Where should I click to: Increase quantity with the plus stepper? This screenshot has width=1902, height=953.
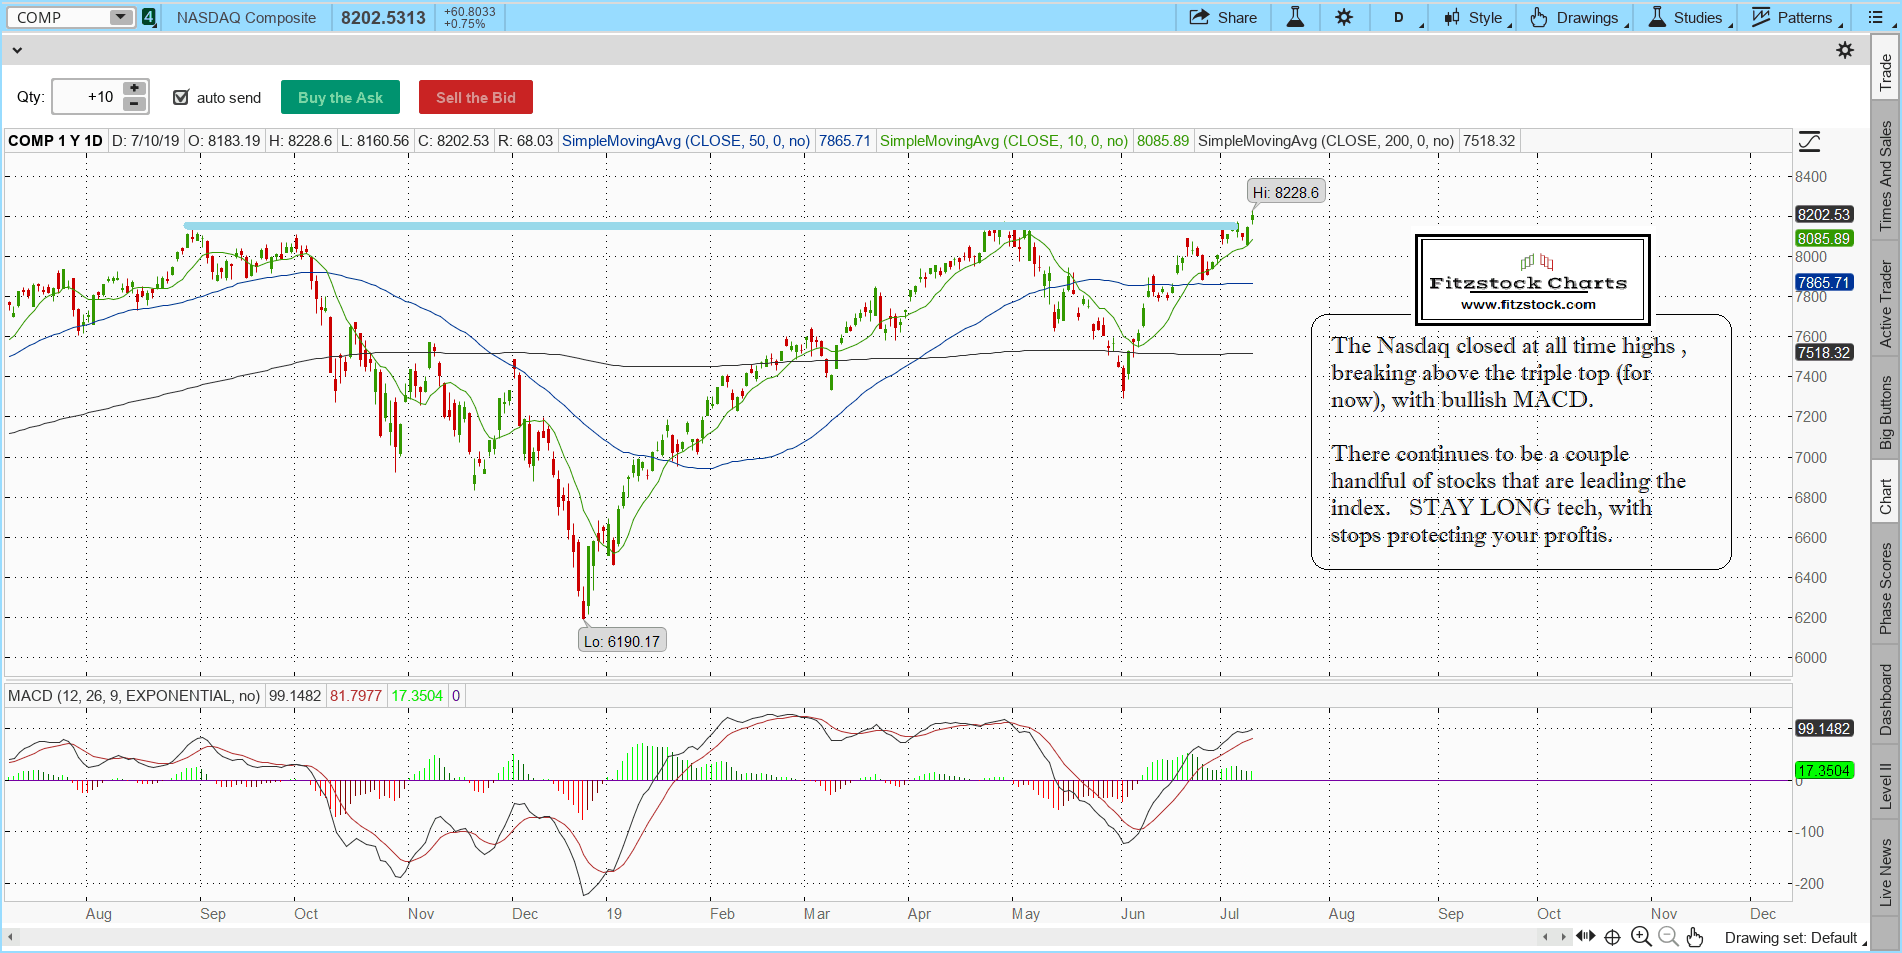134,89
